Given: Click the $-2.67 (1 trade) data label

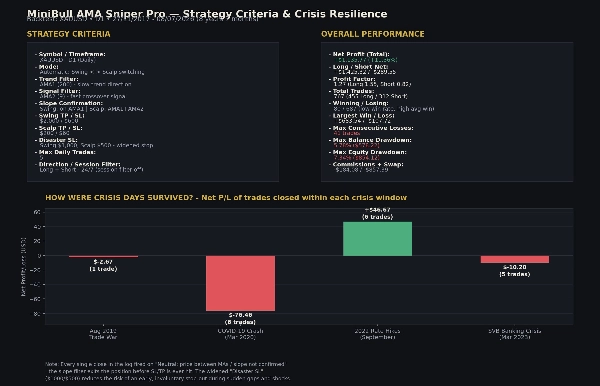Looking at the screenshot, I should [x=103, y=265].
